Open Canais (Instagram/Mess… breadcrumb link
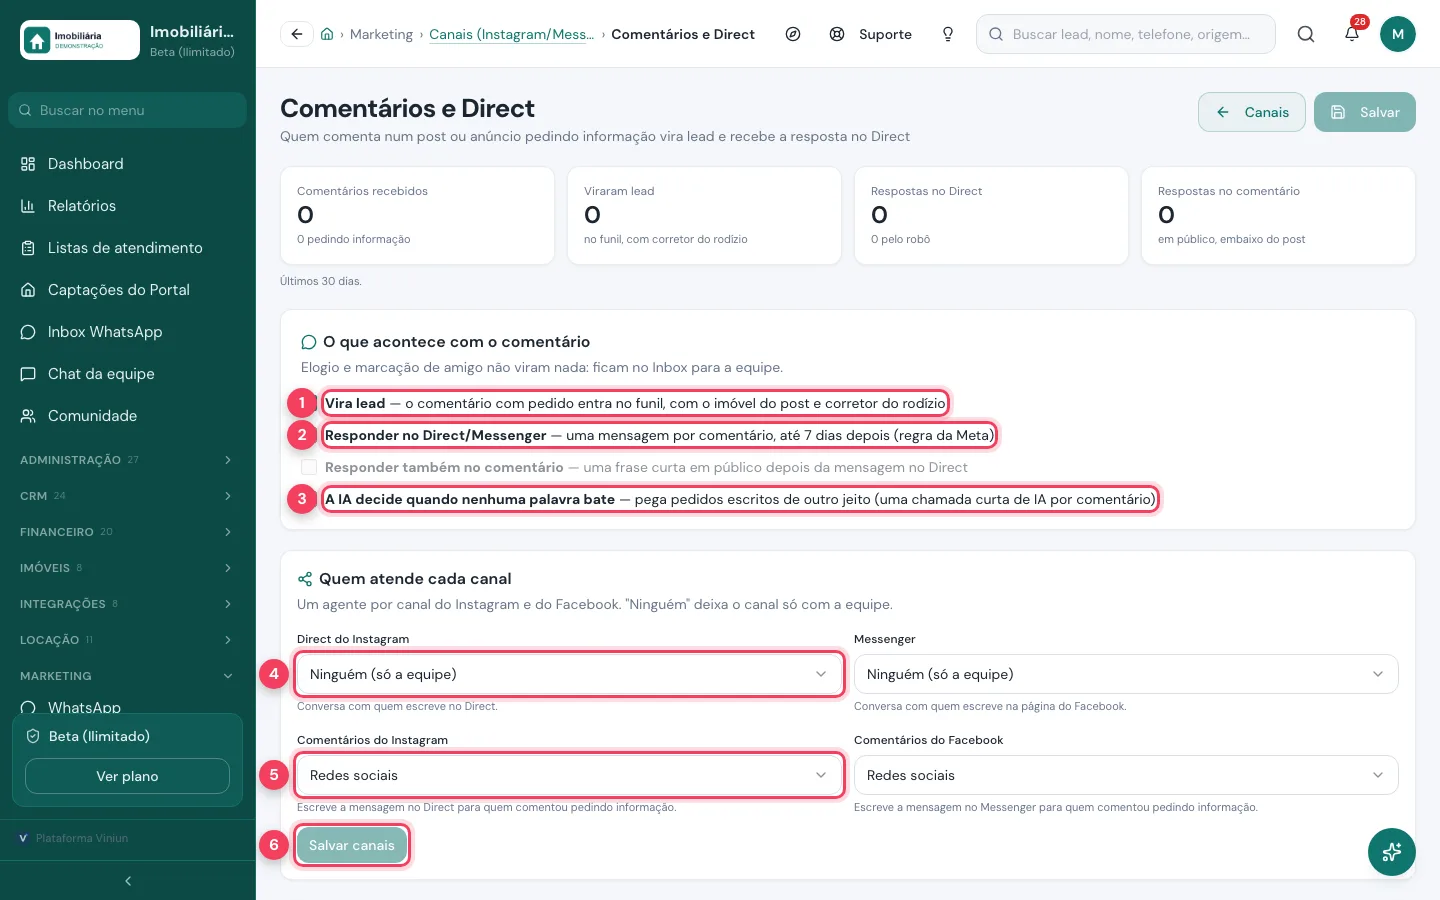1440x900 pixels. click(x=511, y=34)
